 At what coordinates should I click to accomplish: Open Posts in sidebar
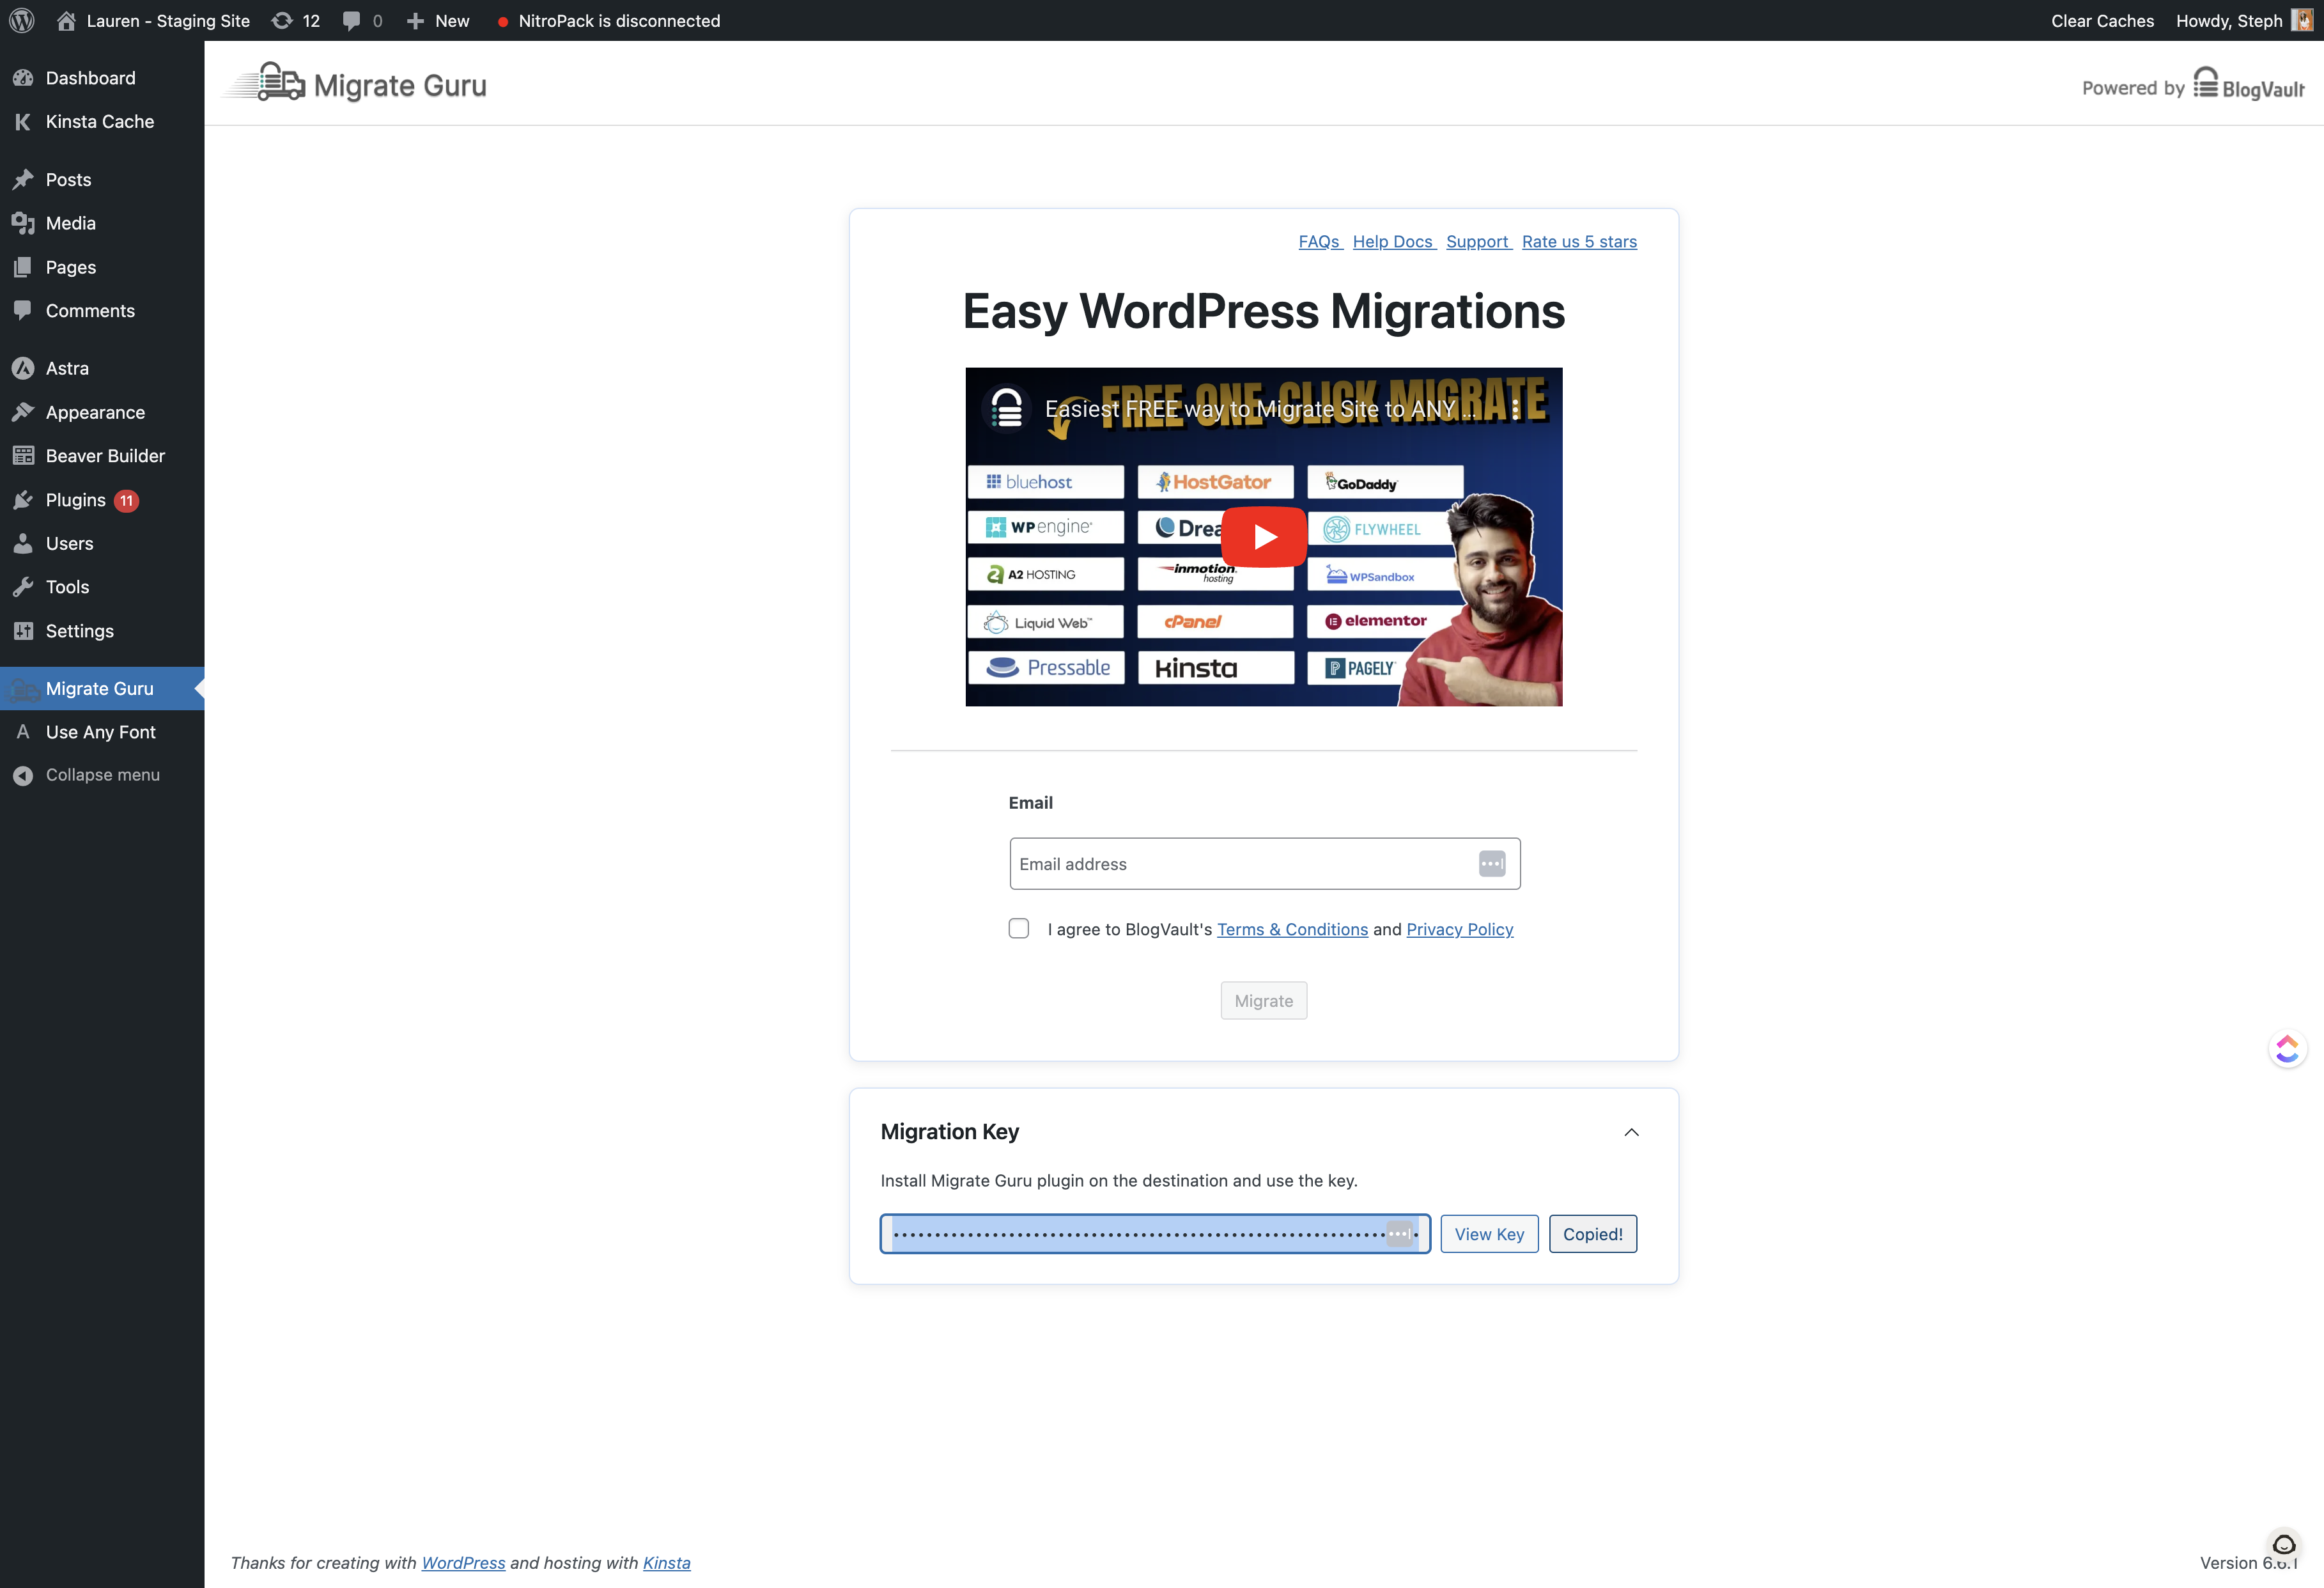(102, 180)
